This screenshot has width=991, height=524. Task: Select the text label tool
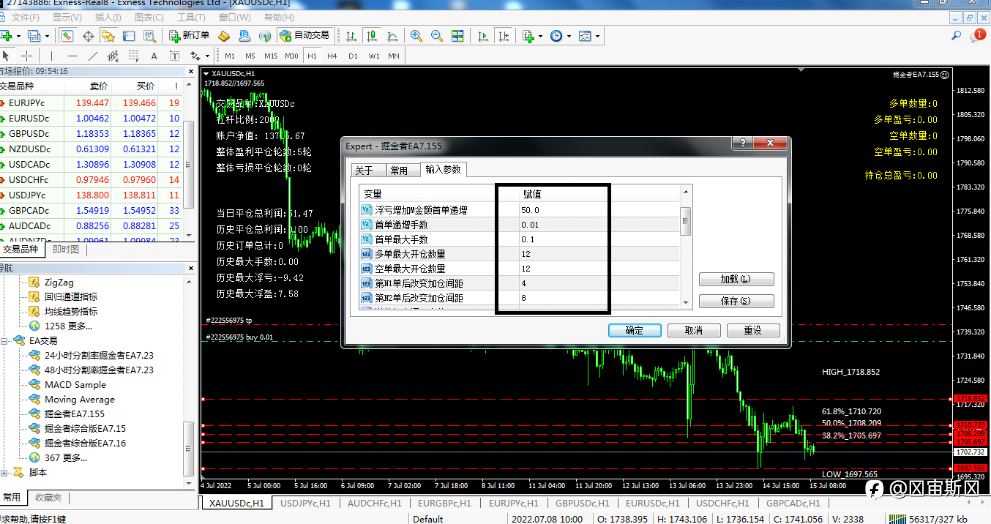[174, 56]
